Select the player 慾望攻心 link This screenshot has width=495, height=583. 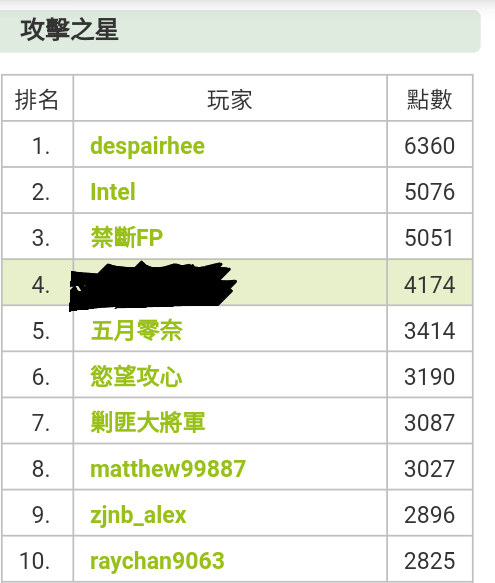[136, 377]
